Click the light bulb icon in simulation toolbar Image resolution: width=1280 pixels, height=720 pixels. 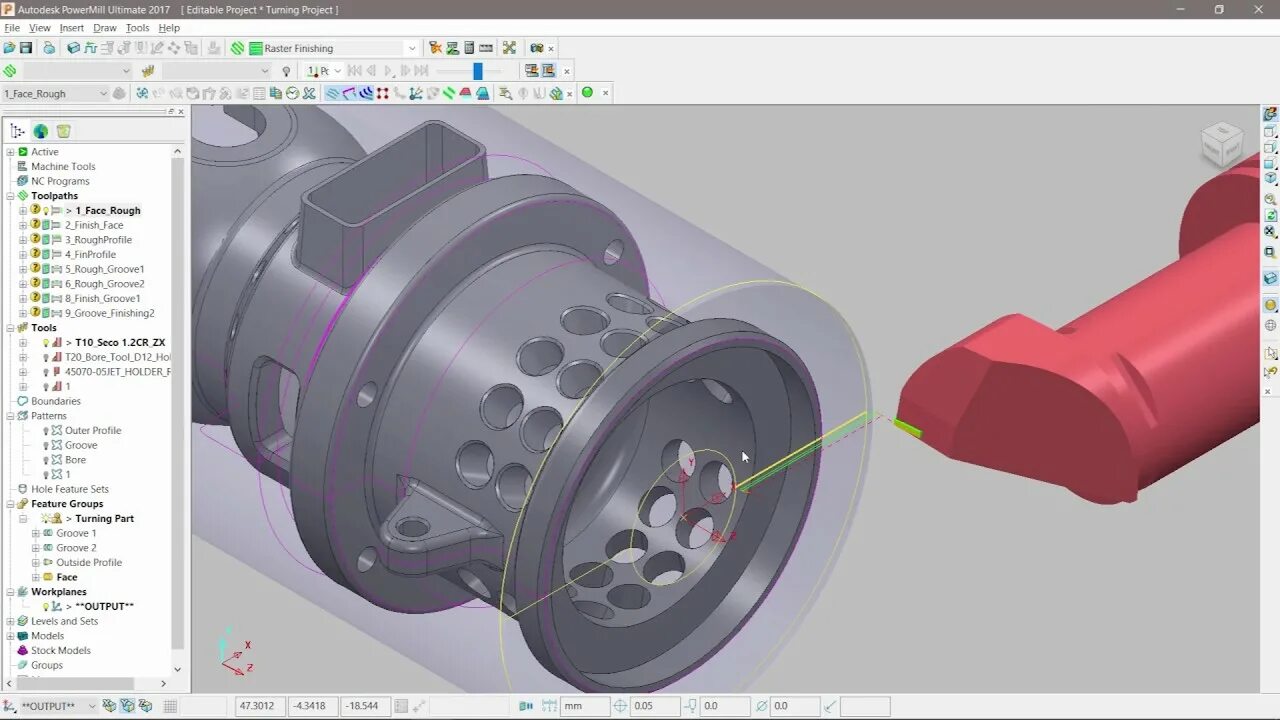tap(286, 71)
